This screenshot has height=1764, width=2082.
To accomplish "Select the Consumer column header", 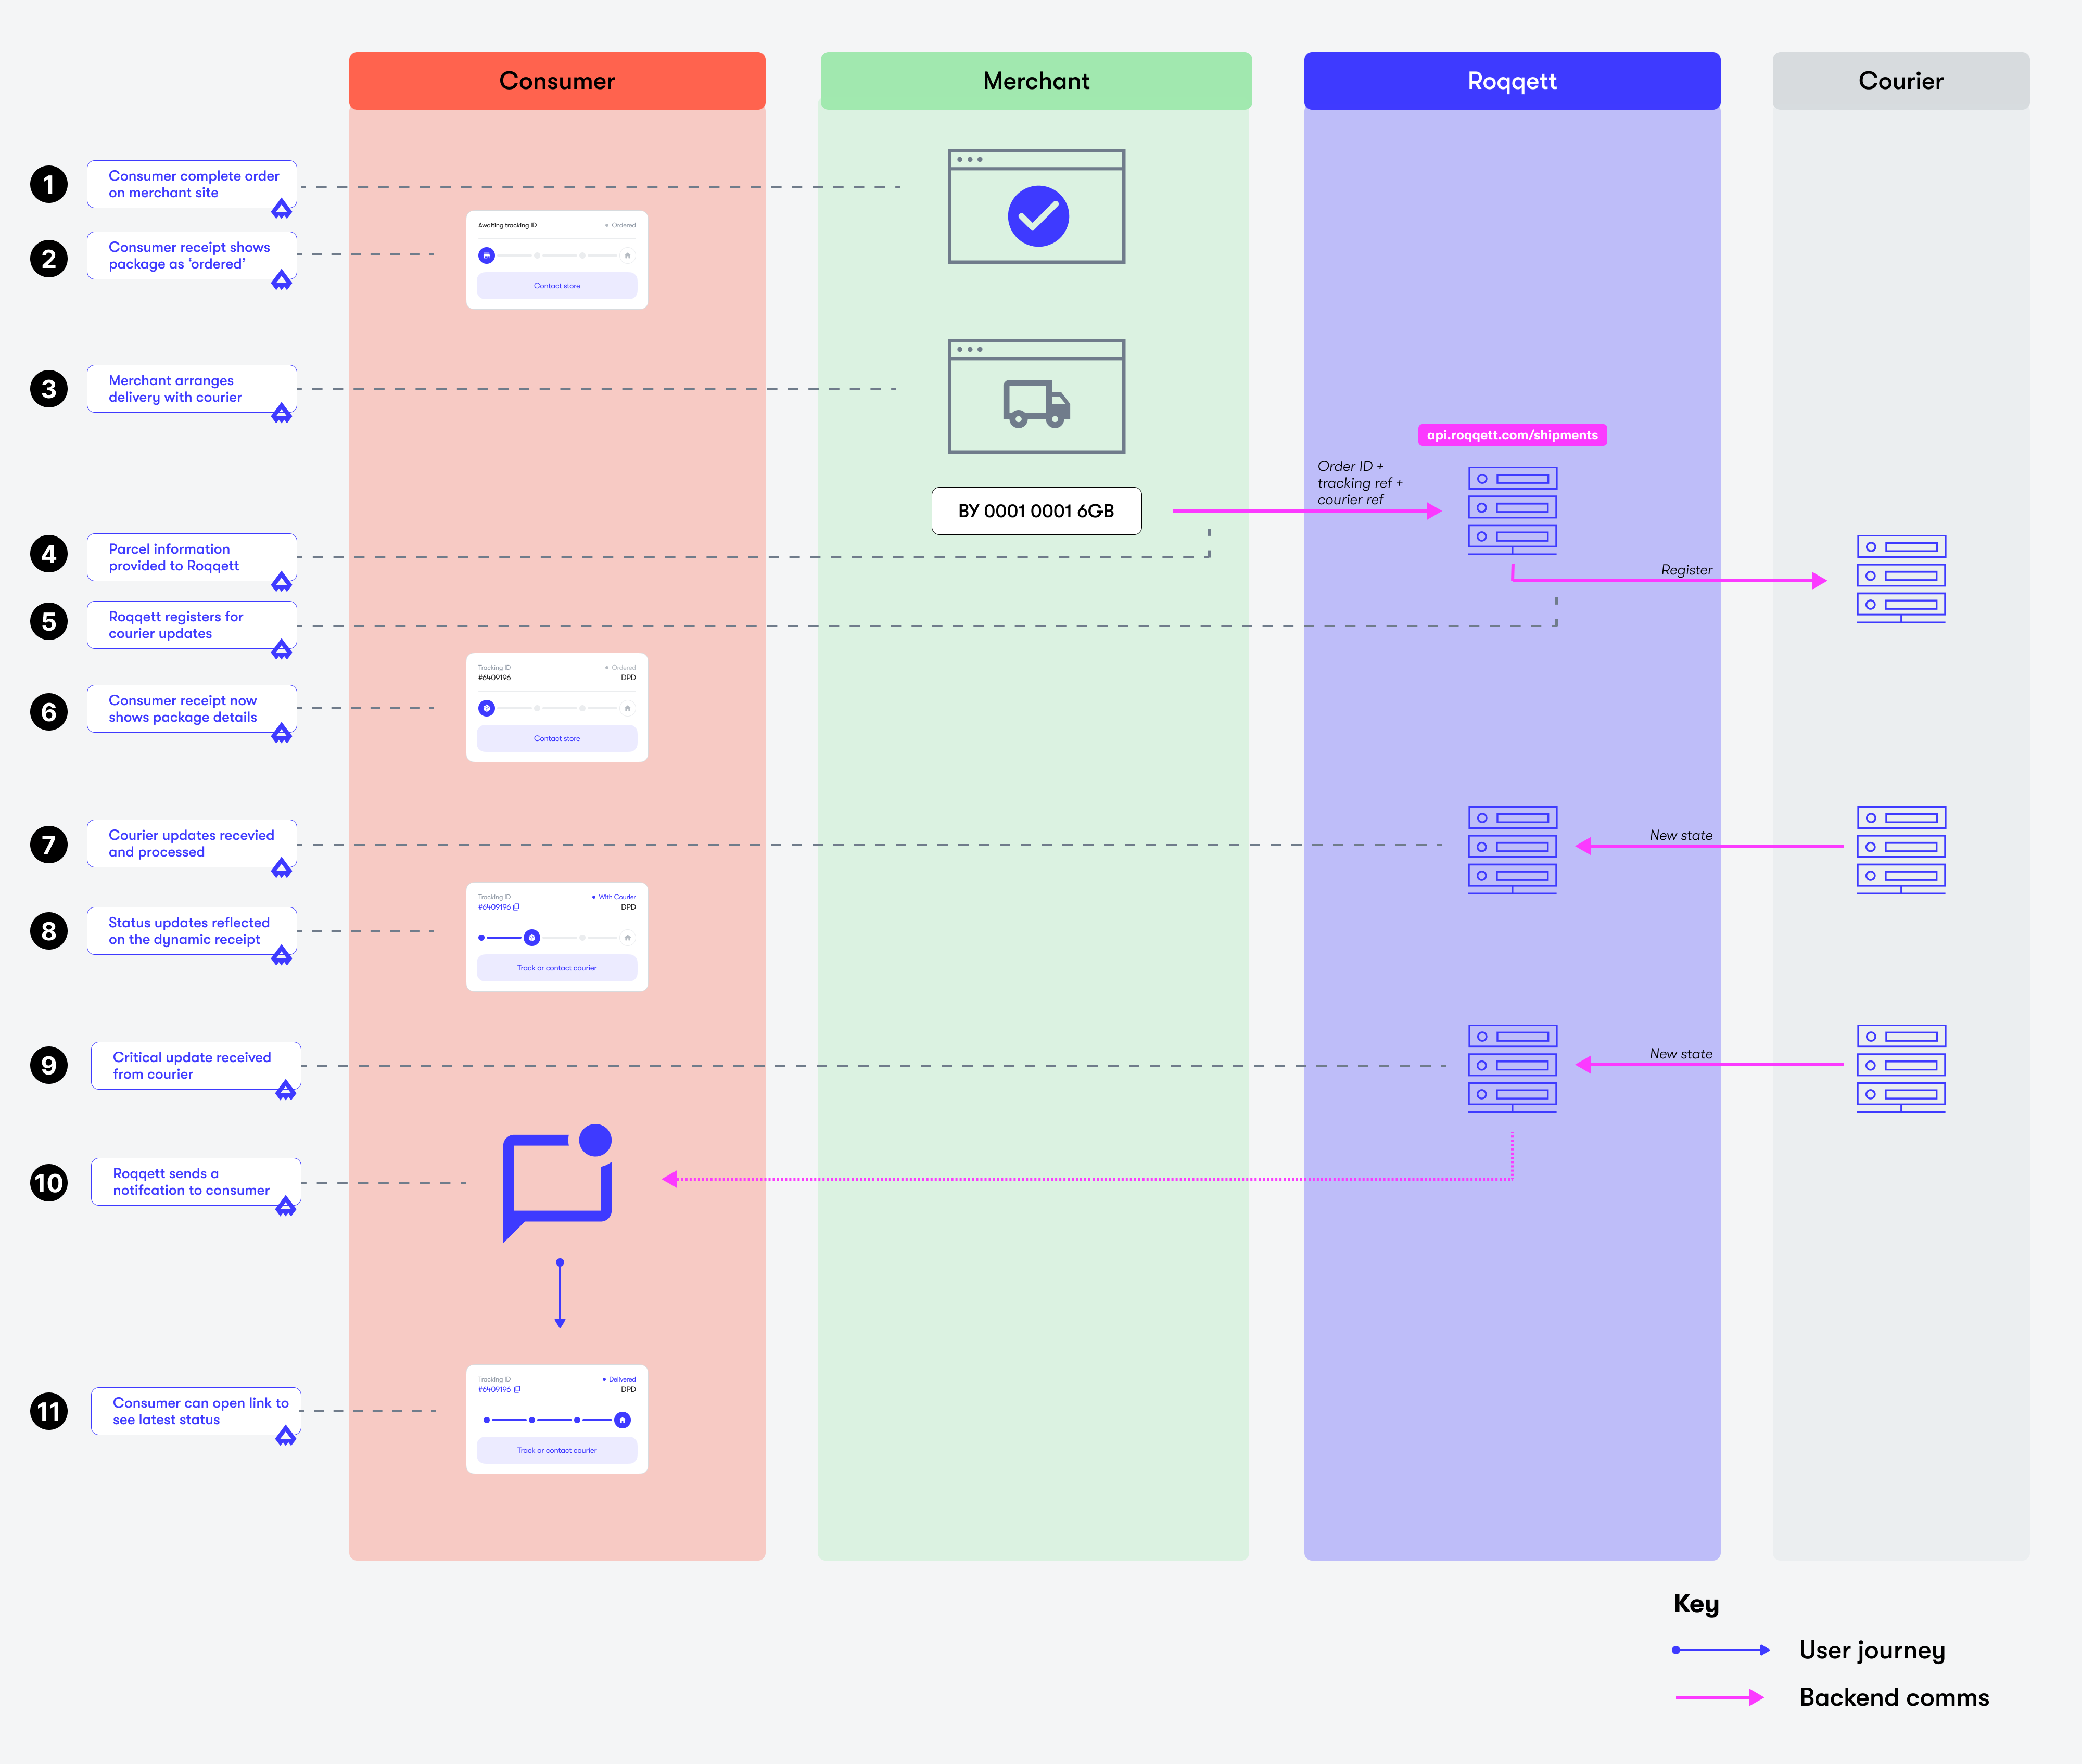I will pyautogui.click(x=557, y=81).
